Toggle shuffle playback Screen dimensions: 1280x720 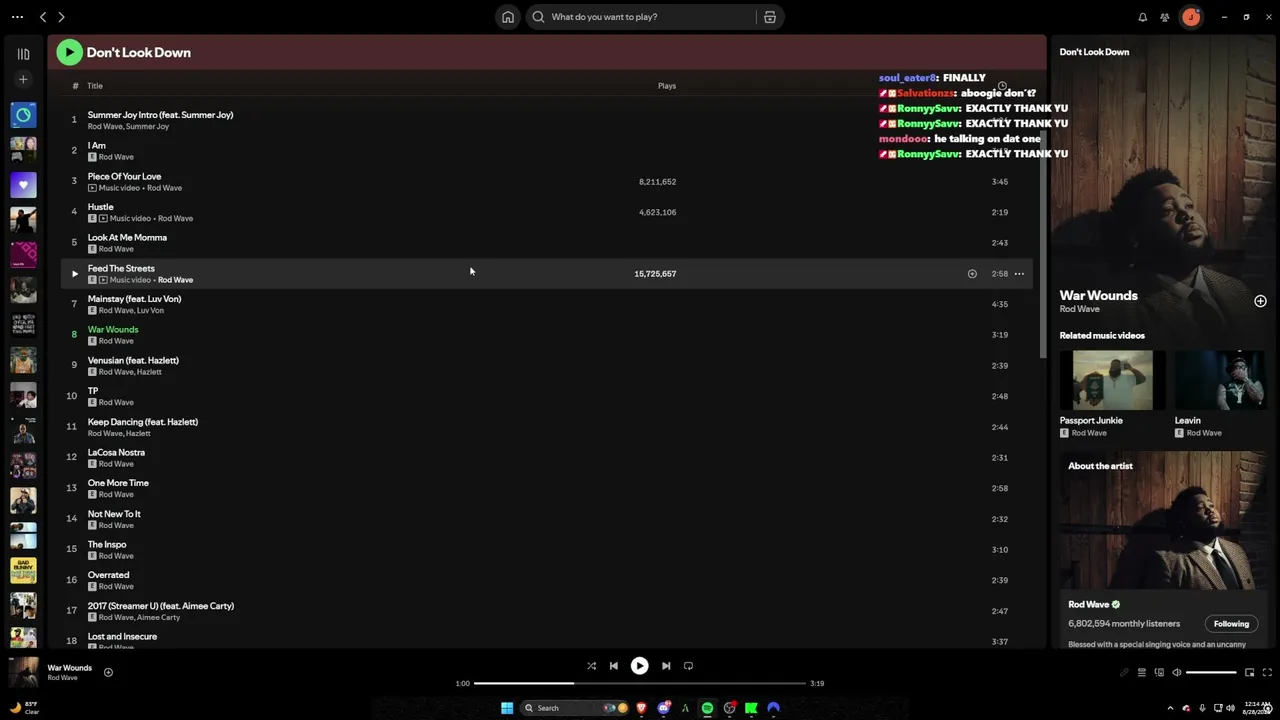[591, 666]
